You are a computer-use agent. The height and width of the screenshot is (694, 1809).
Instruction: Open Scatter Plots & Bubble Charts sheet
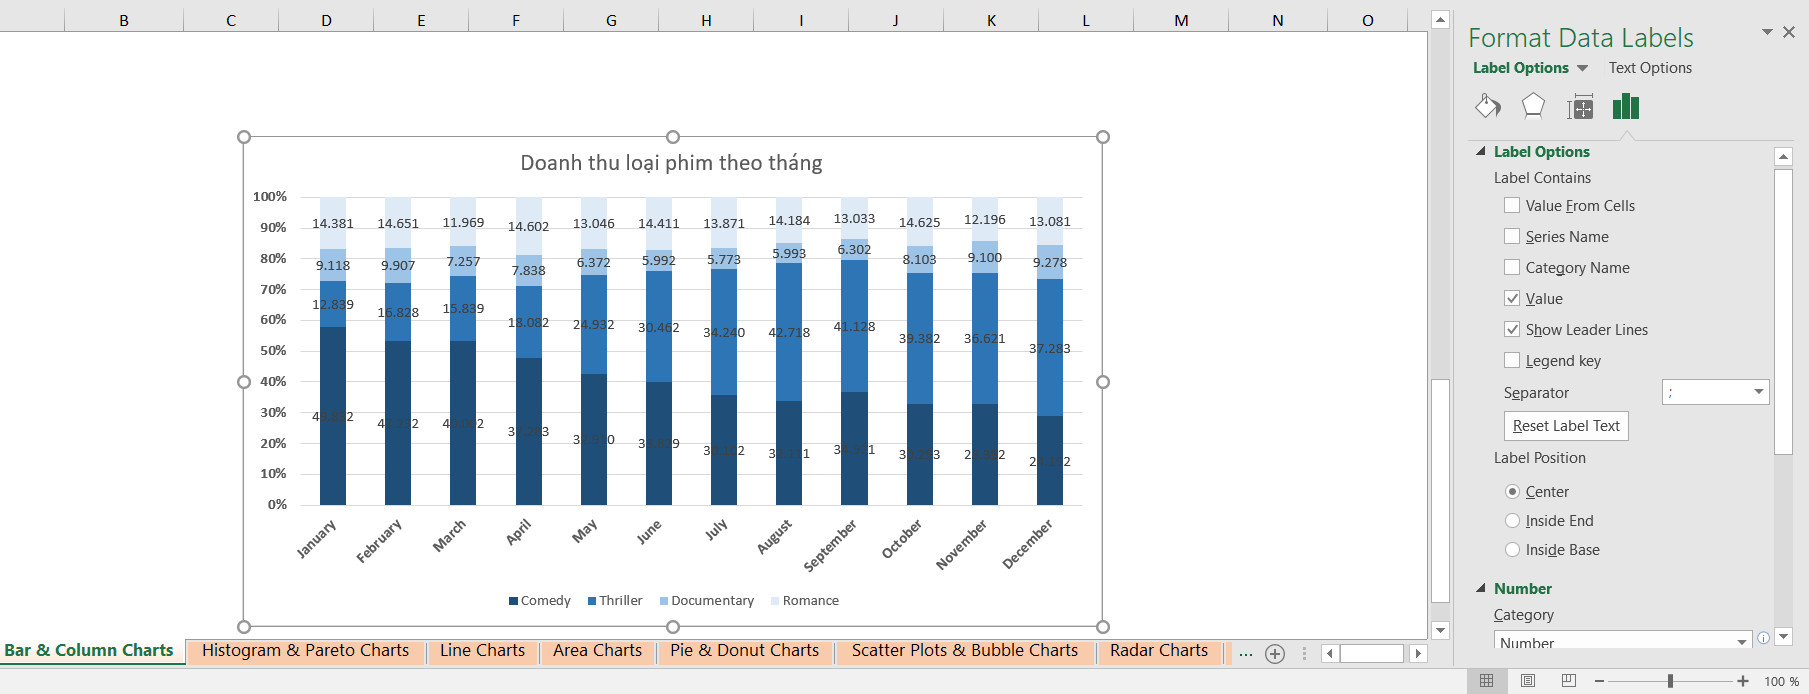click(x=964, y=650)
